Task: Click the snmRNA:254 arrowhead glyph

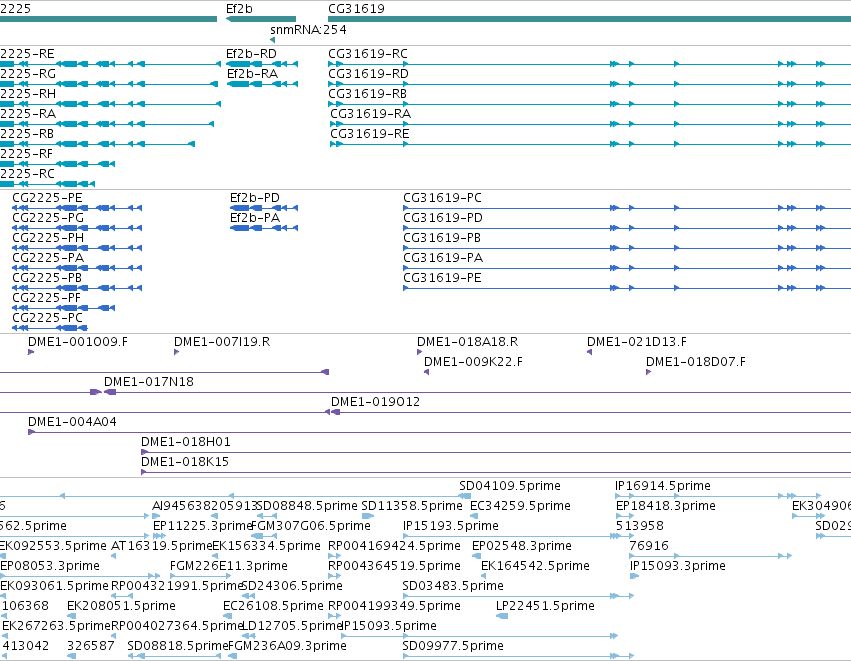Action: [272, 40]
